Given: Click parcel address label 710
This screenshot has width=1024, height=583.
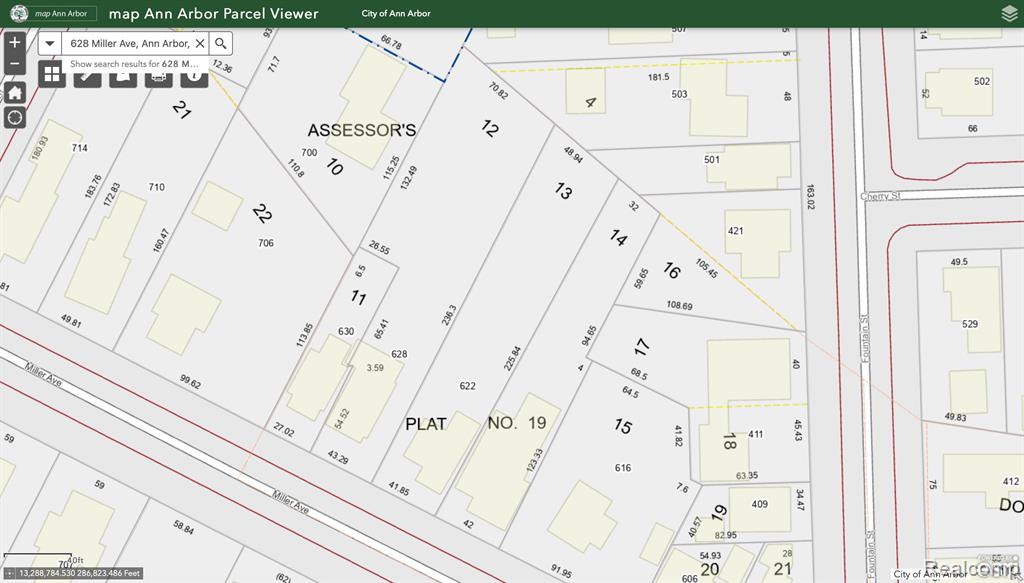Looking at the screenshot, I should point(156,187).
